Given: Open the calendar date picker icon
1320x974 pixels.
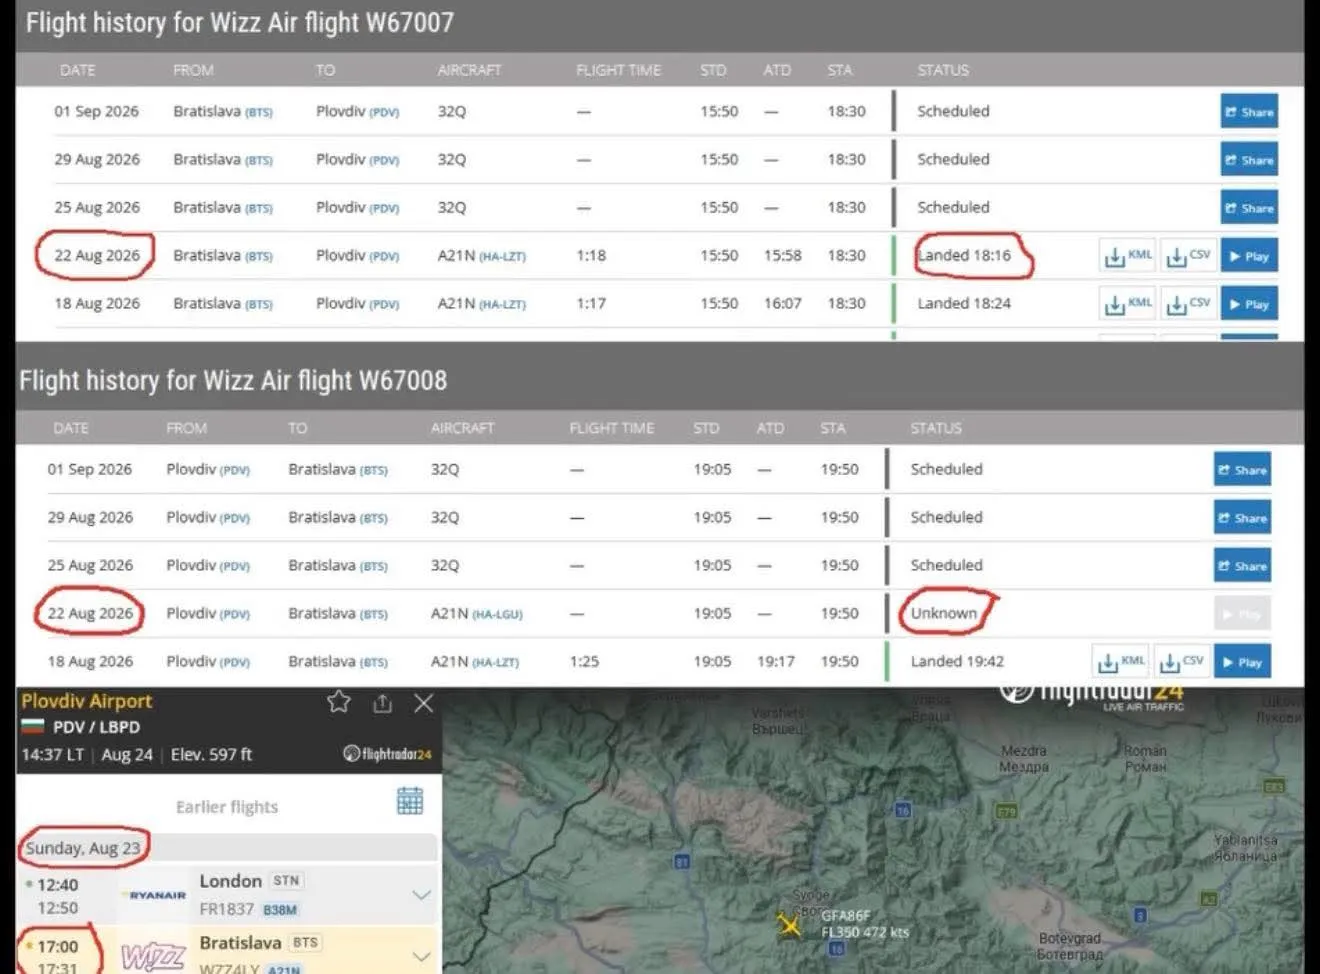Looking at the screenshot, I should [410, 801].
